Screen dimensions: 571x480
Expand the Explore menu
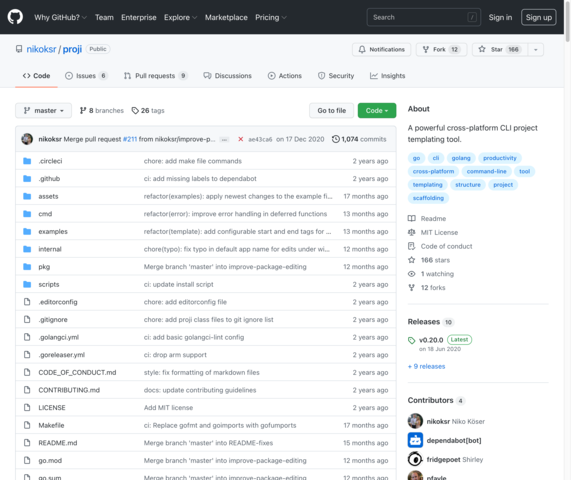click(x=180, y=17)
